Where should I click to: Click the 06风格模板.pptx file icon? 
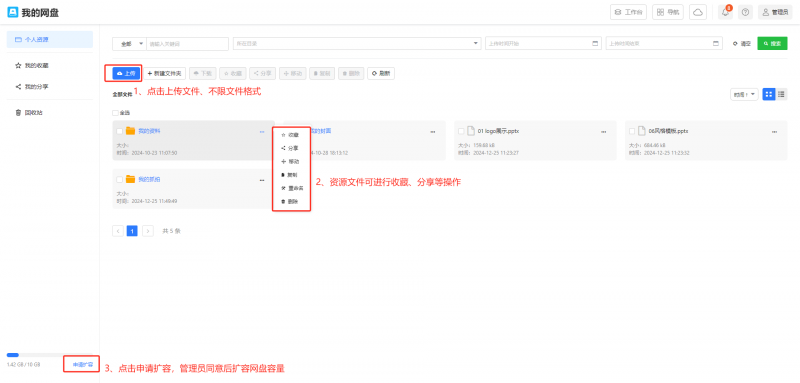coord(642,131)
